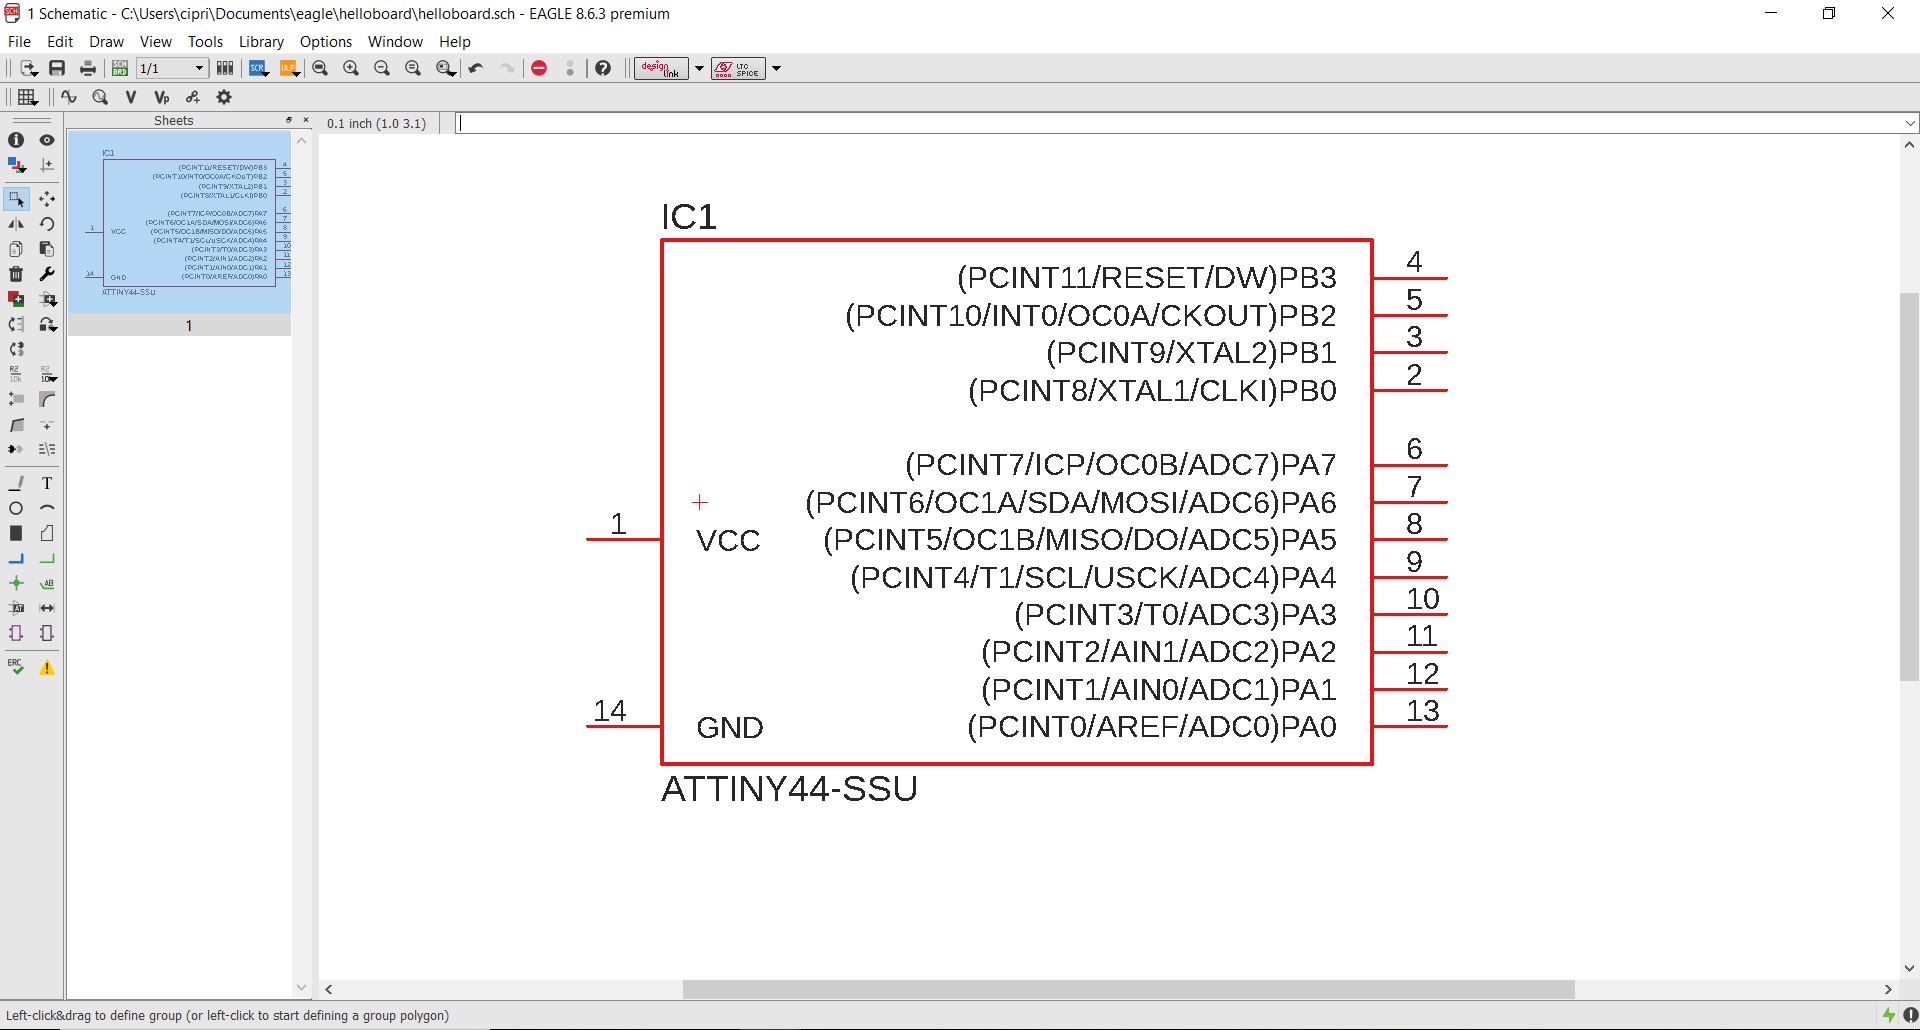Select the Change wrench tool
Image resolution: width=1920 pixels, height=1030 pixels.
46,274
